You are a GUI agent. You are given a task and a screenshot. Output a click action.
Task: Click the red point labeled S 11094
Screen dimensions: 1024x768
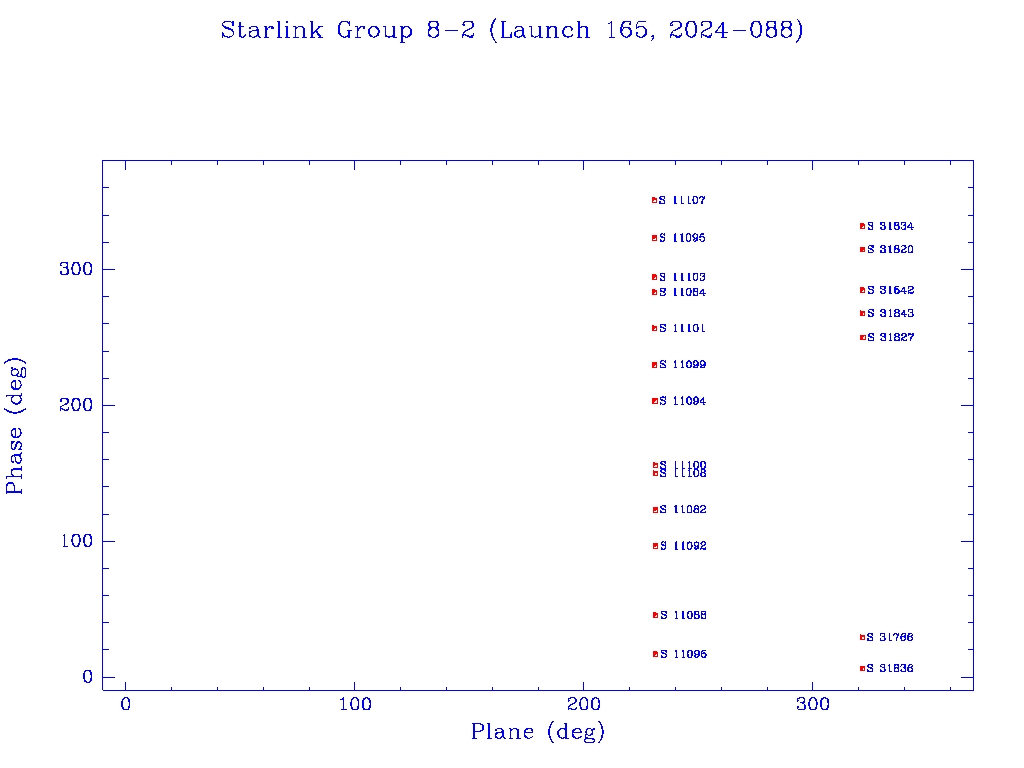click(655, 402)
